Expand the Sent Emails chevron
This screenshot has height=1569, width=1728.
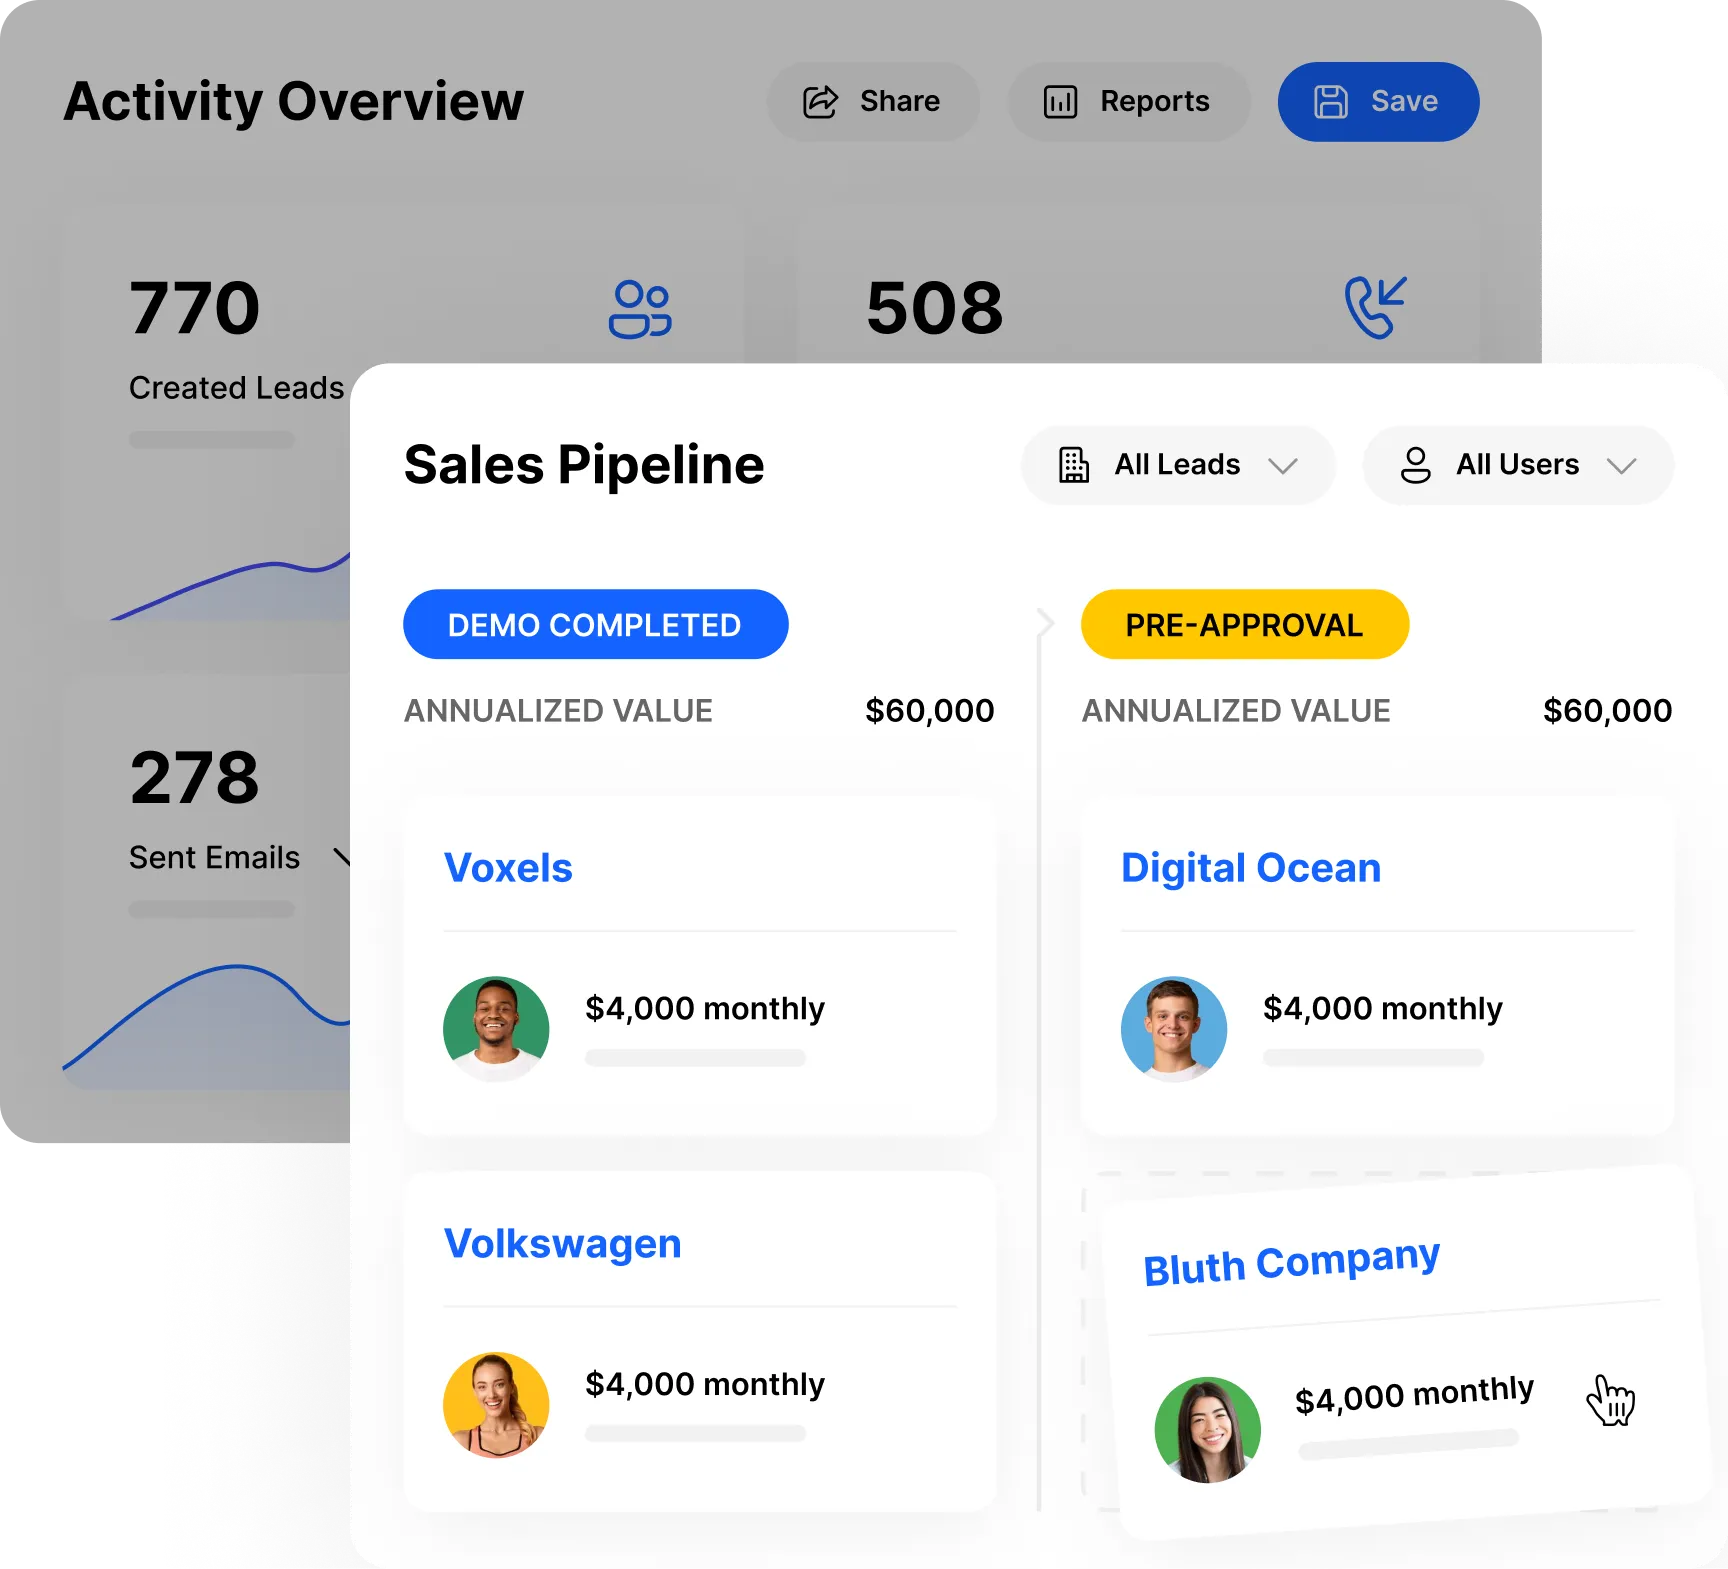(x=341, y=858)
